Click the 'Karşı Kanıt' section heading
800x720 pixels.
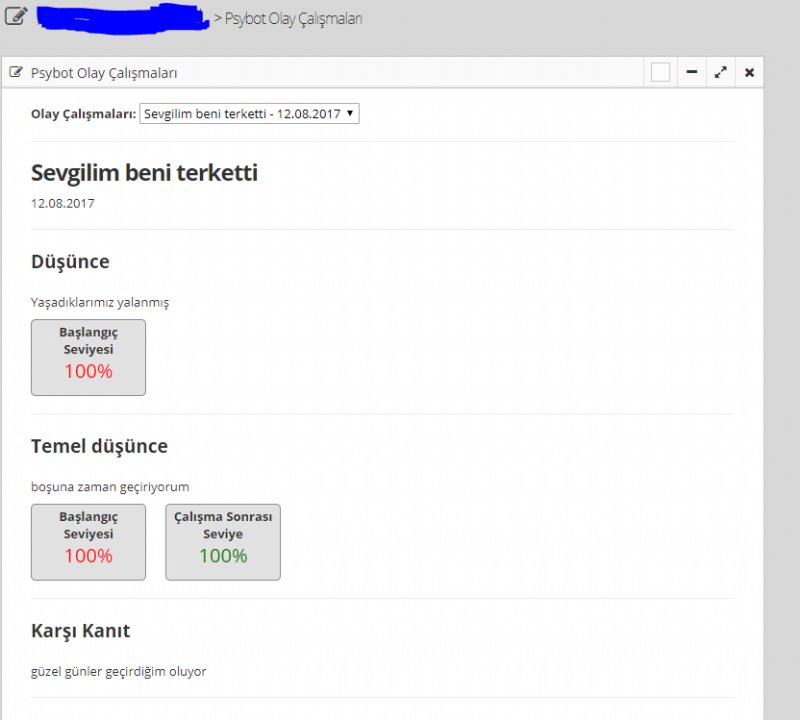(81, 631)
